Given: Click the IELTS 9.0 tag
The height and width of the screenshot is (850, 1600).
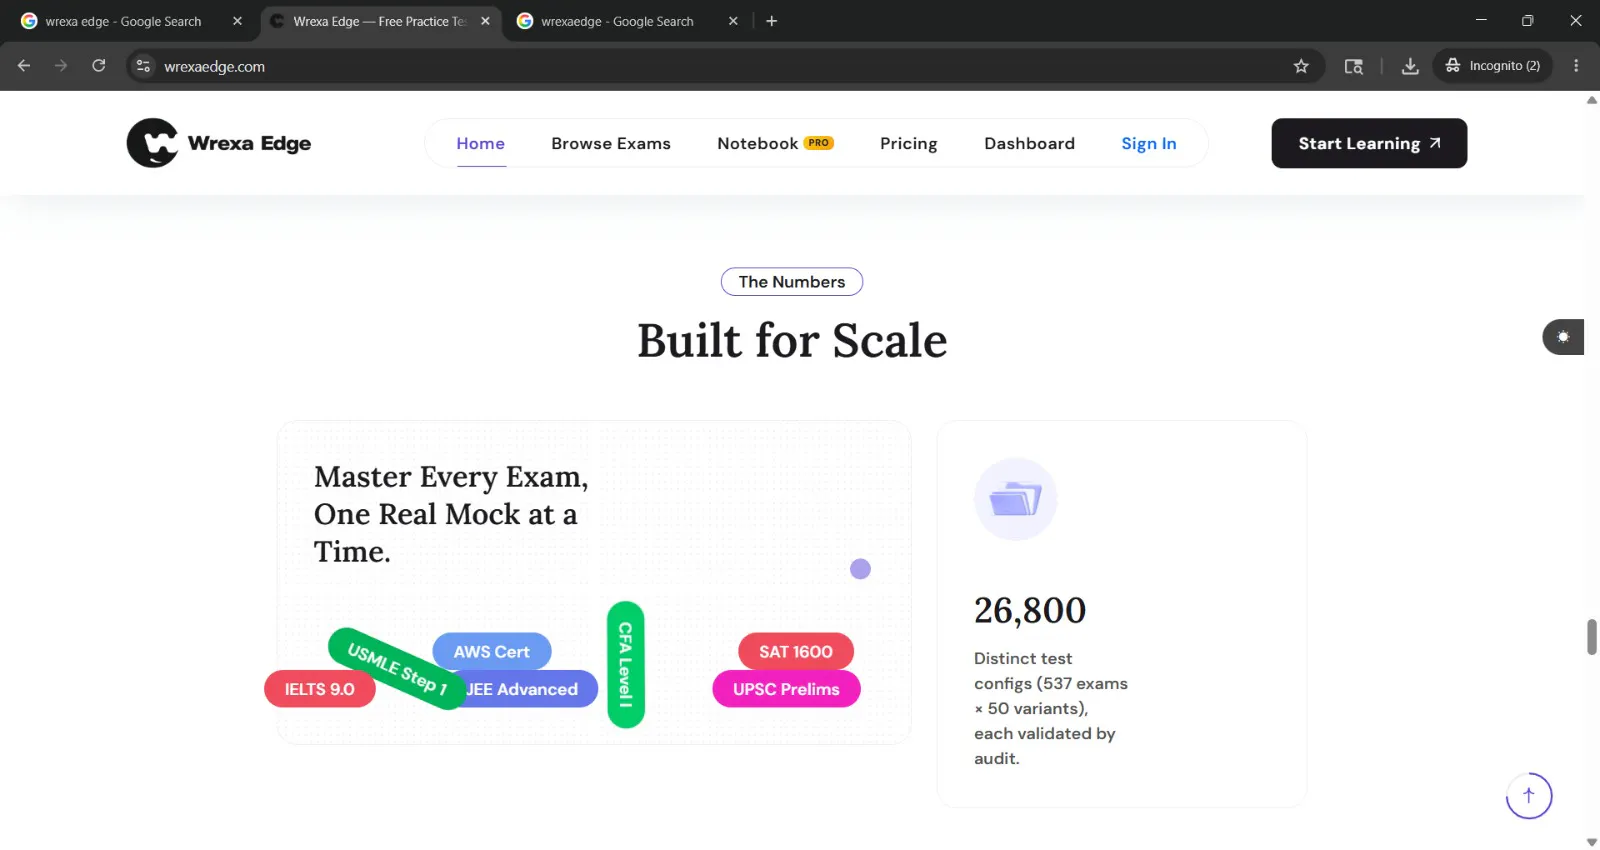Looking at the screenshot, I should (x=320, y=689).
